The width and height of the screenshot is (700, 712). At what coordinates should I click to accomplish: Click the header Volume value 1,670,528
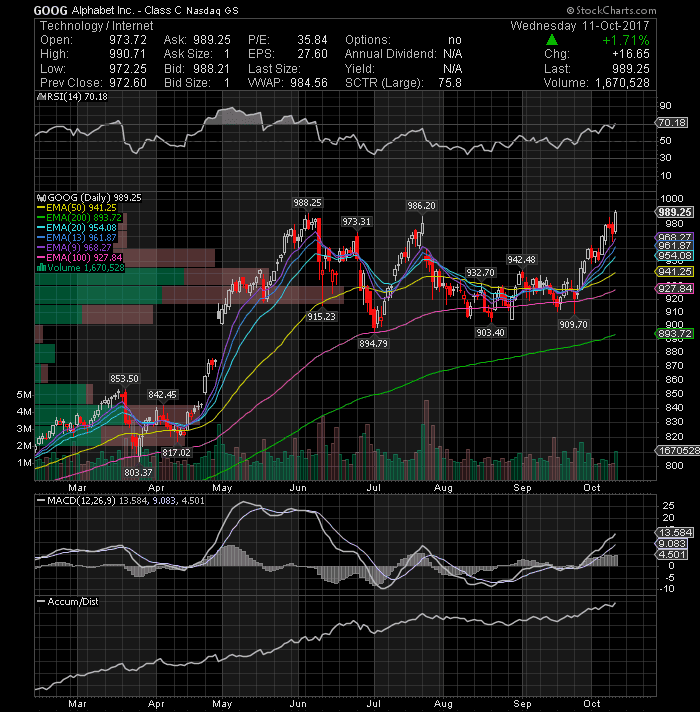tap(622, 83)
